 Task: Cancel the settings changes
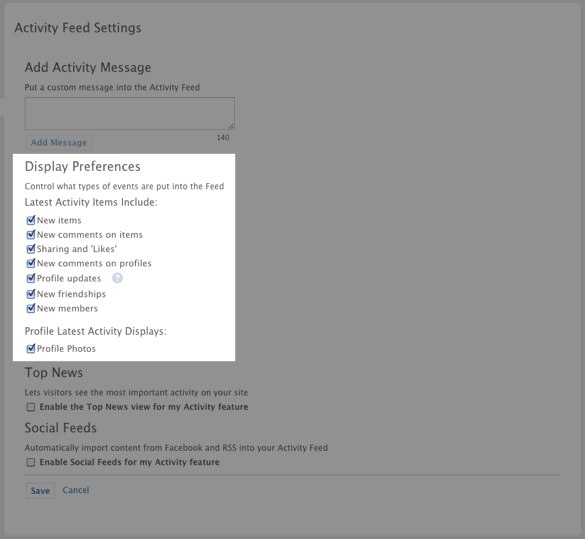click(x=76, y=490)
